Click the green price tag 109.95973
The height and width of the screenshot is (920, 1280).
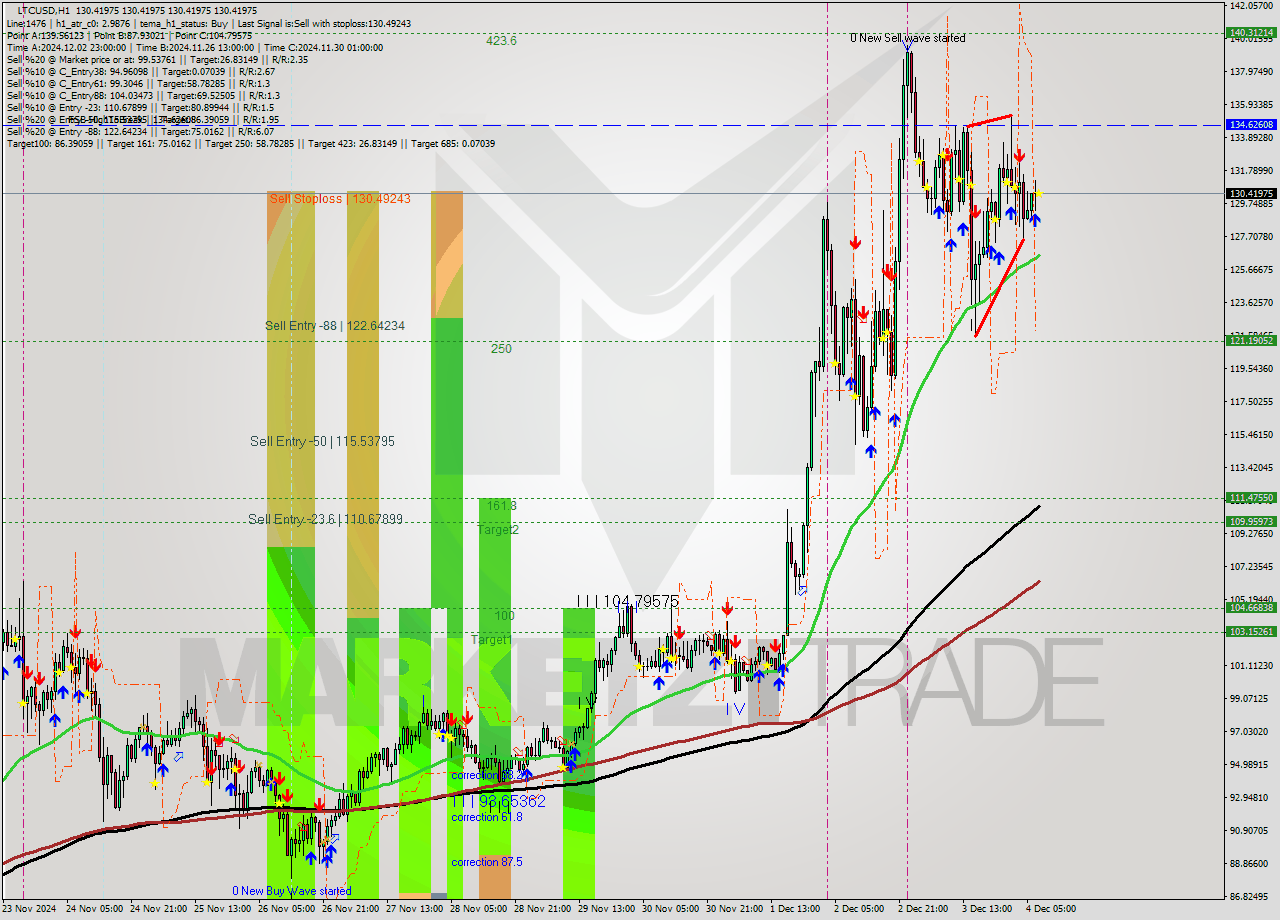tap(1251, 522)
